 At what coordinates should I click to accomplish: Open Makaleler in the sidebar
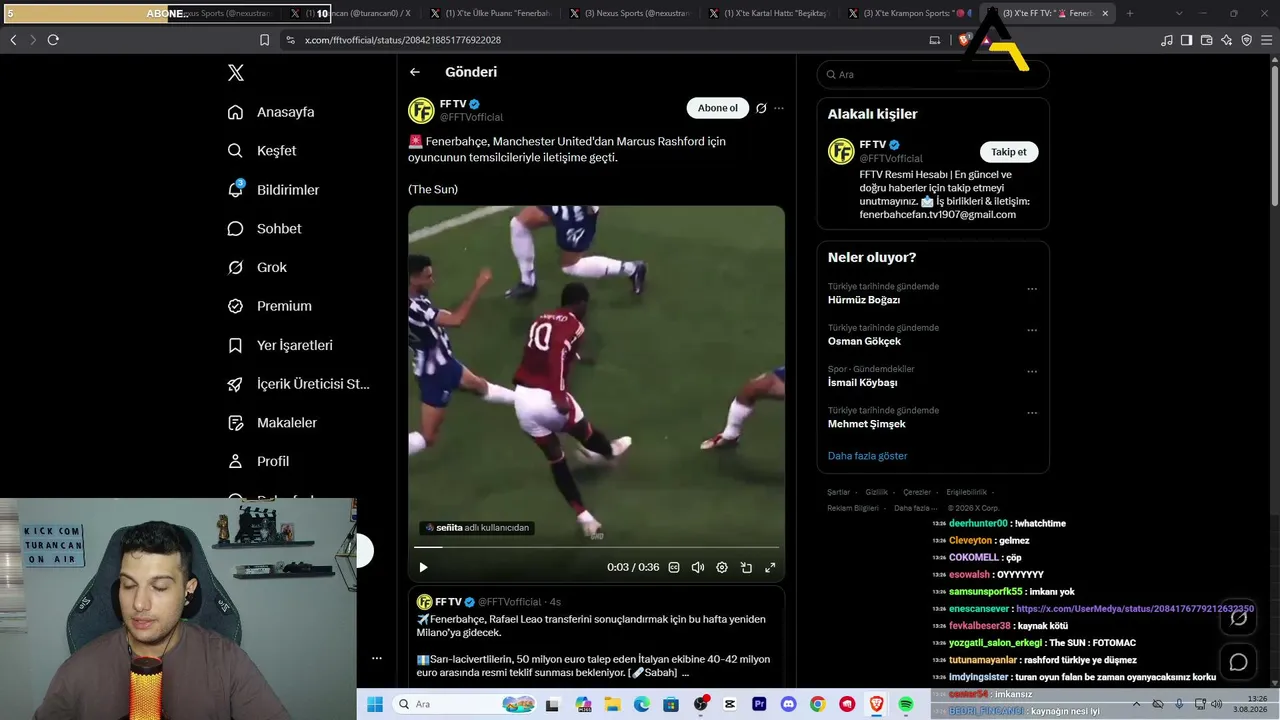click(272, 423)
